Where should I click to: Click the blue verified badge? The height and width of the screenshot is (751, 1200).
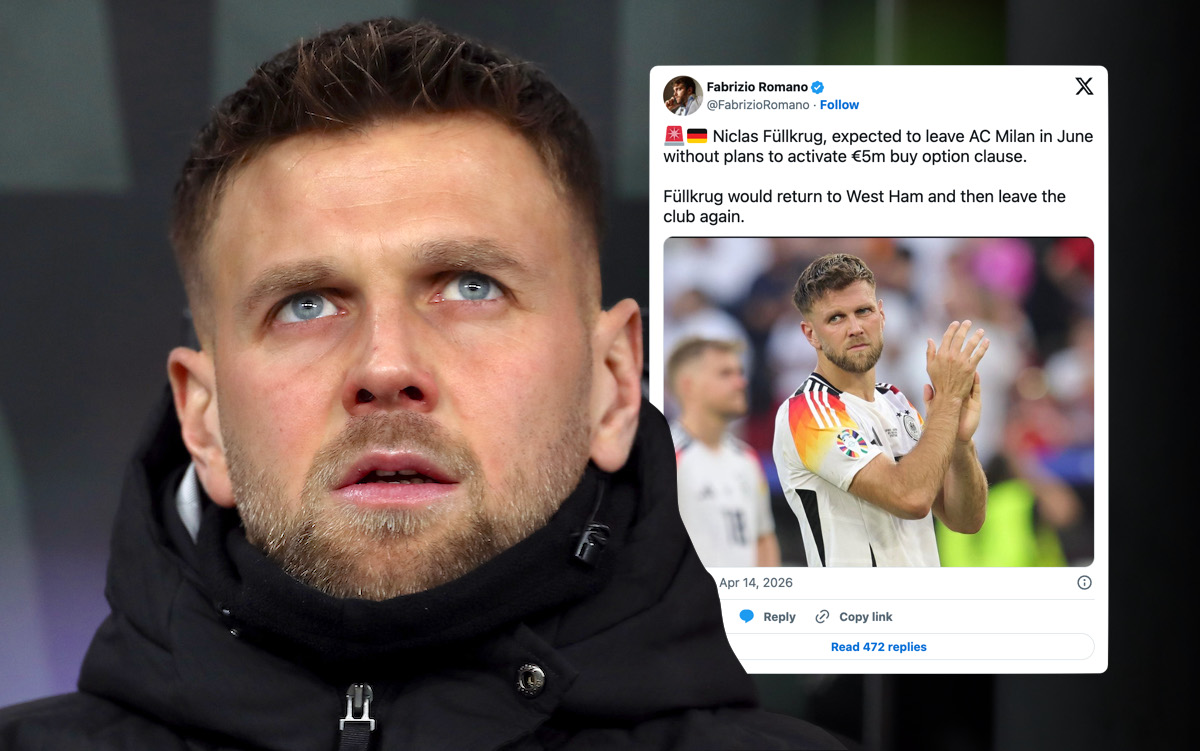pyautogui.click(x=817, y=87)
